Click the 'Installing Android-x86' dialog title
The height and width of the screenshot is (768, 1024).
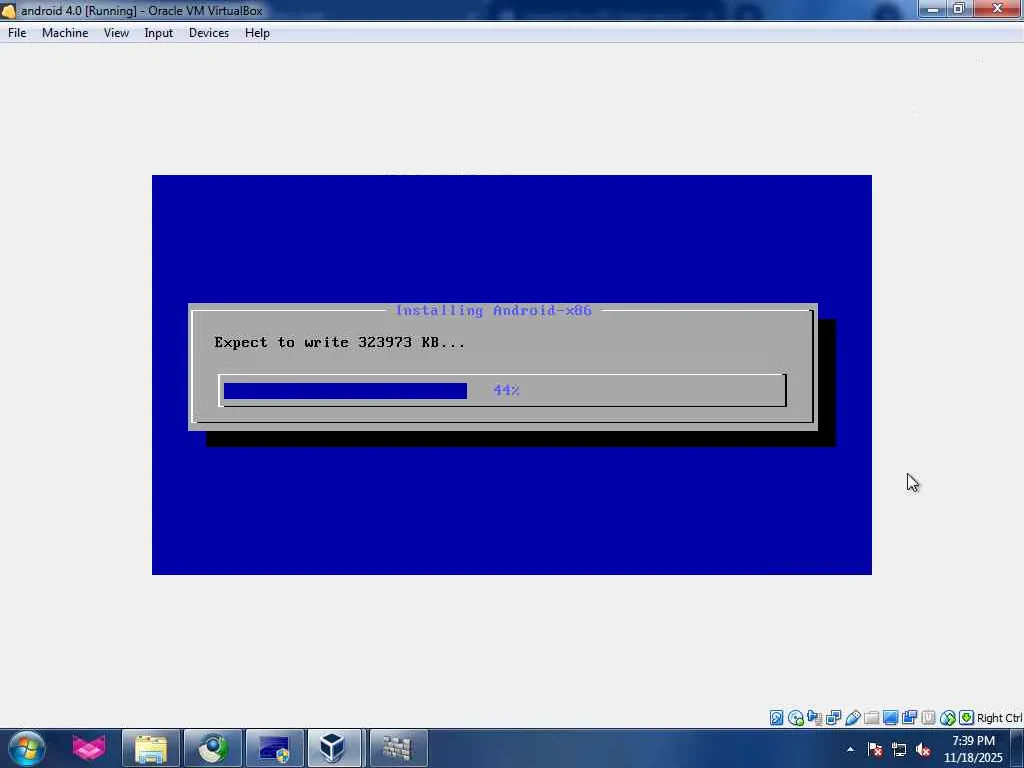point(493,310)
